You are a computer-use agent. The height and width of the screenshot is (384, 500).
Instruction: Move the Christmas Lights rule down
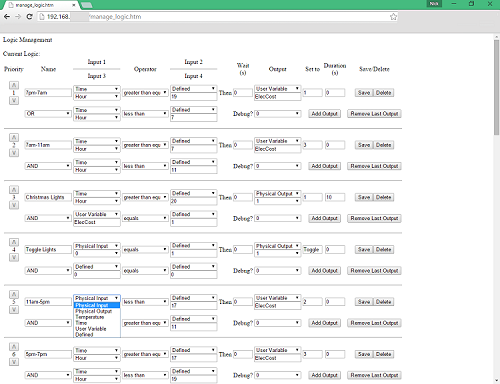tap(14, 205)
